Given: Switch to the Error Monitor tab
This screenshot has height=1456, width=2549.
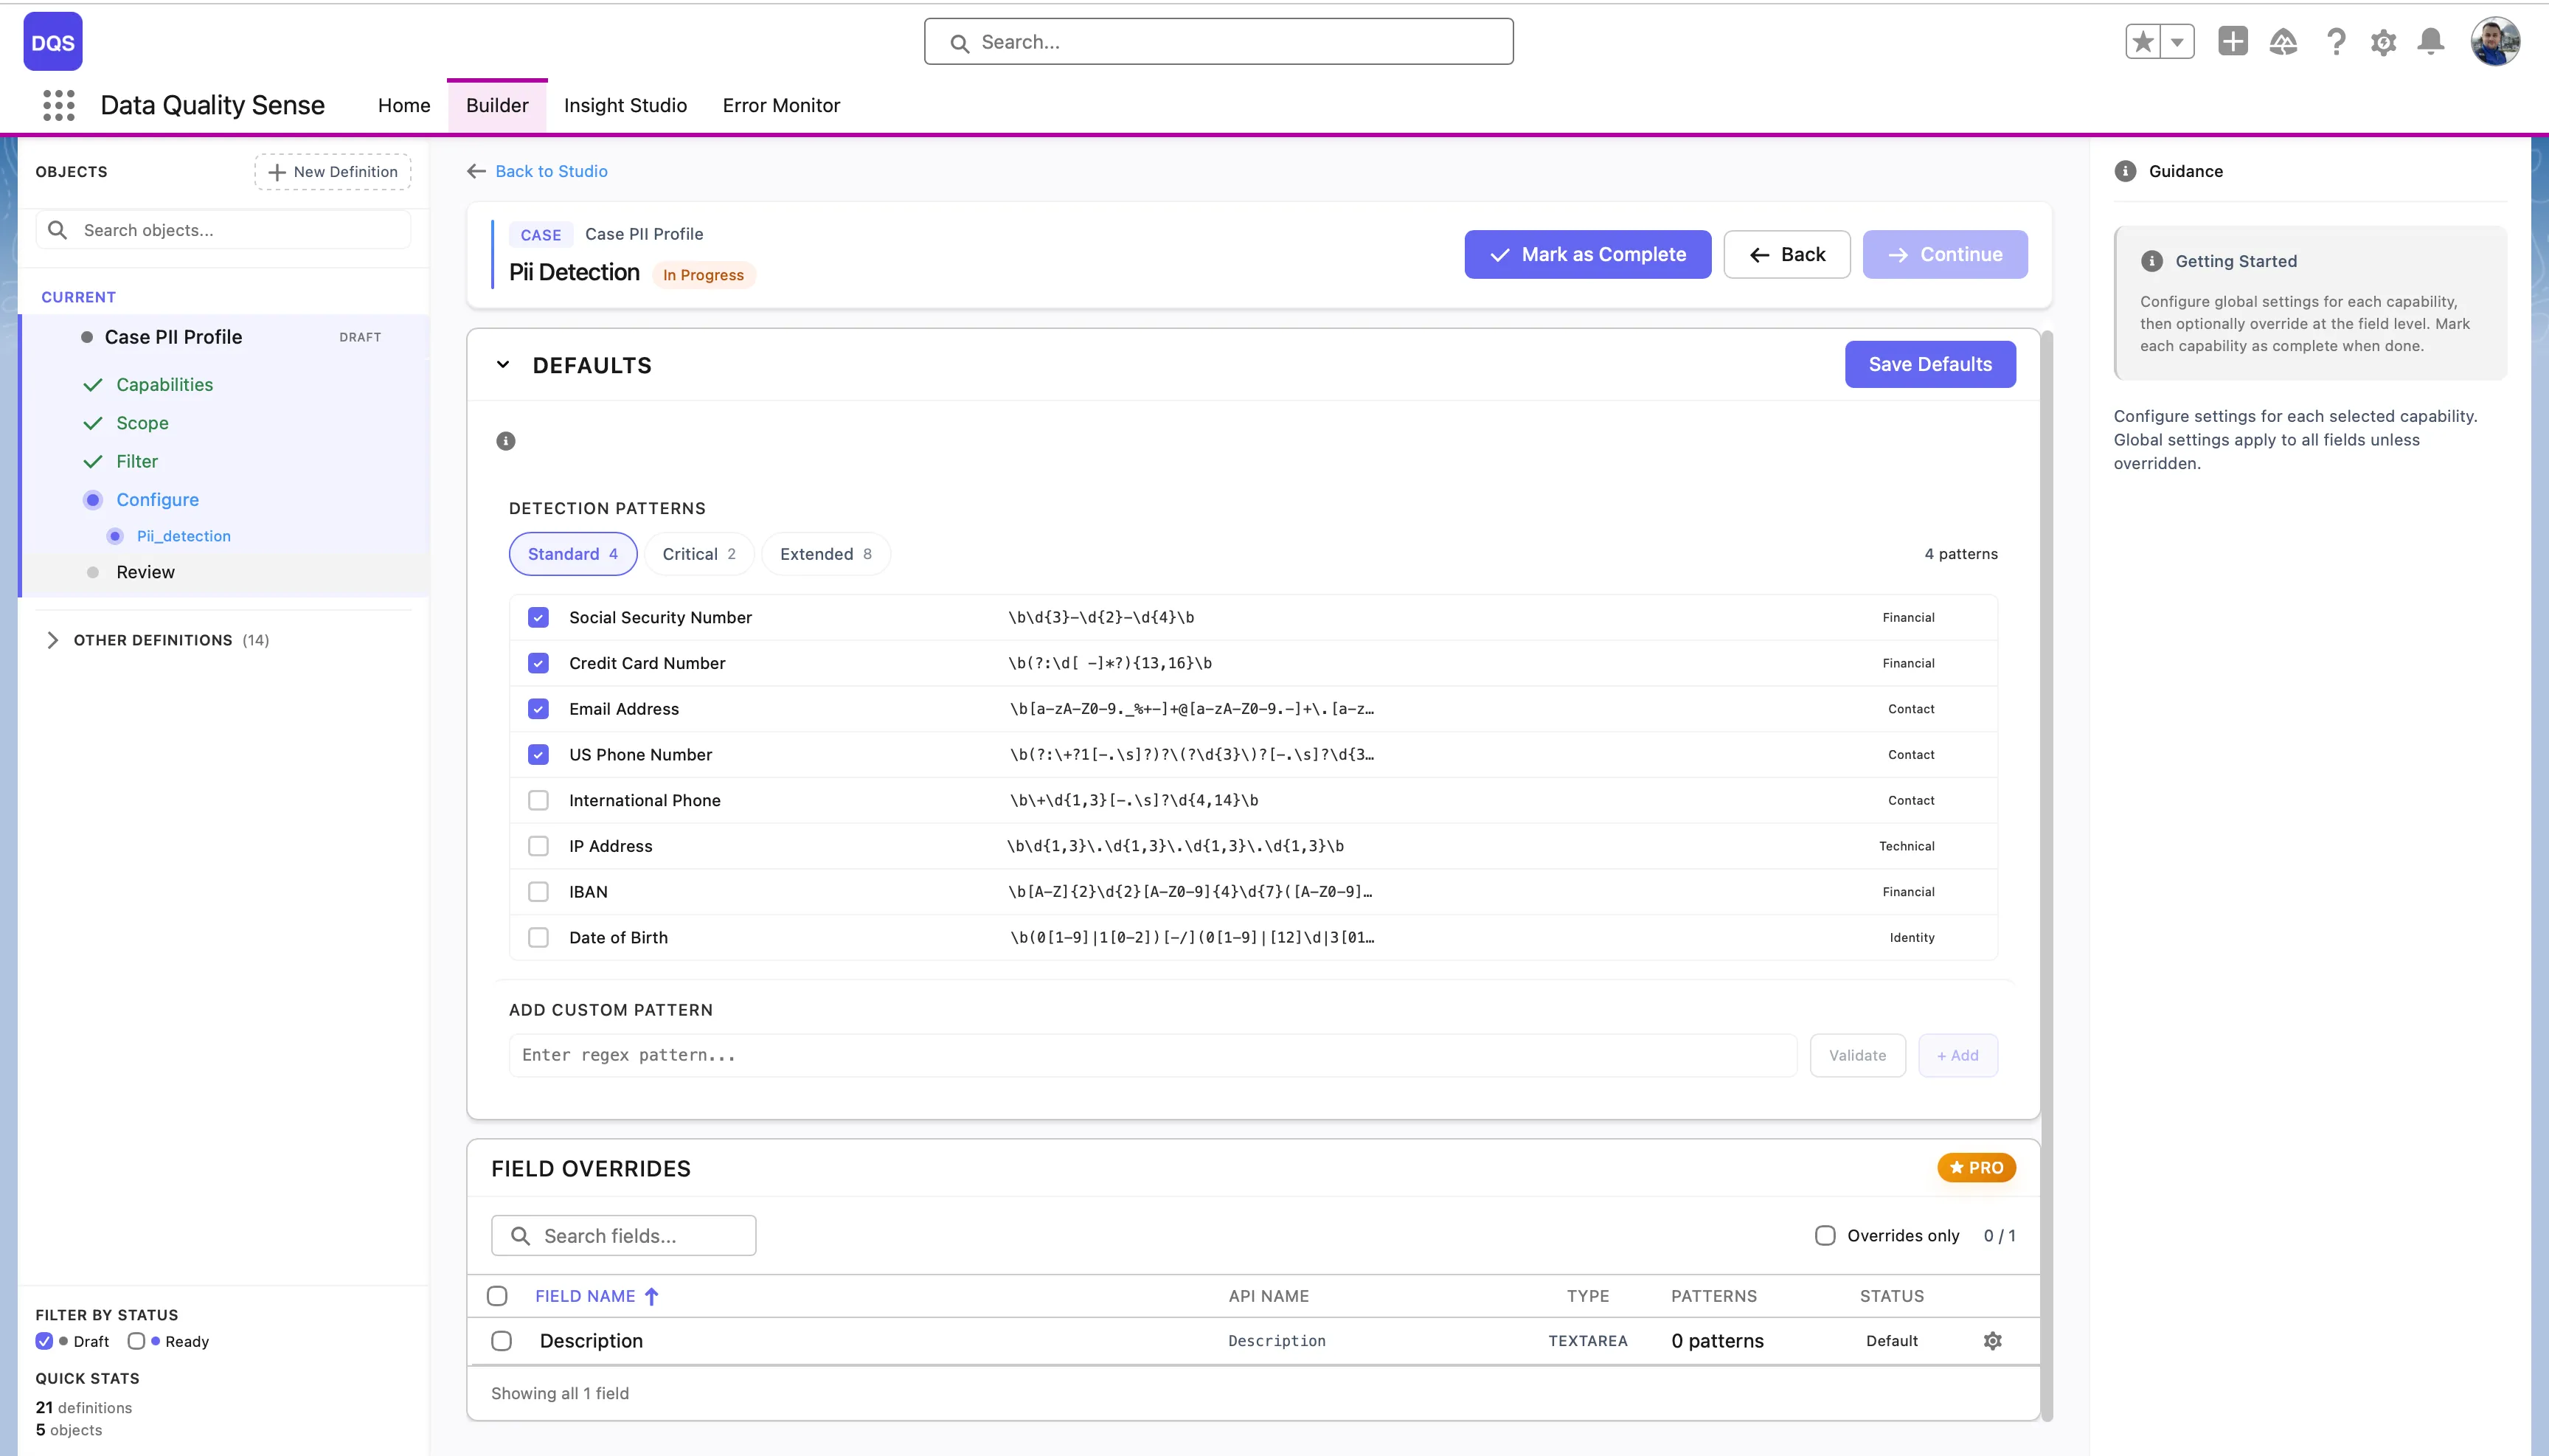Looking at the screenshot, I should 781,105.
